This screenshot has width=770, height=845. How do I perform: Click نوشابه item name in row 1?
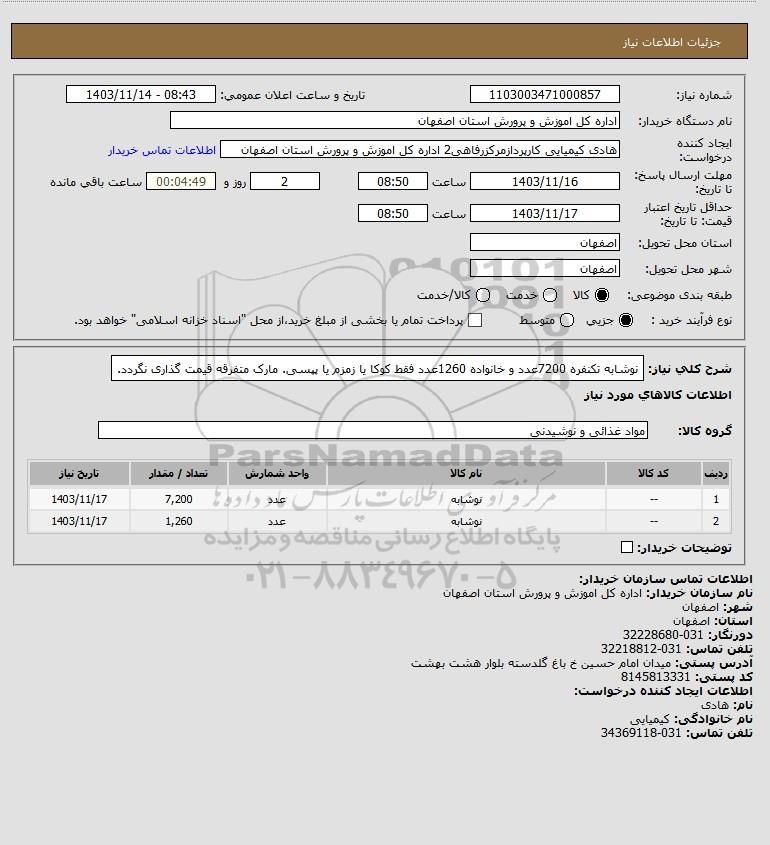coord(466,500)
